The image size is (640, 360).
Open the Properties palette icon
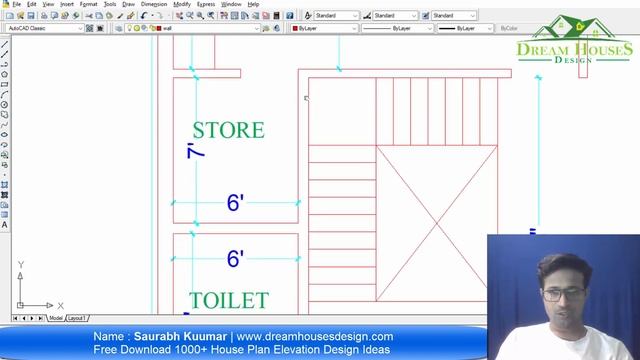click(224, 16)
